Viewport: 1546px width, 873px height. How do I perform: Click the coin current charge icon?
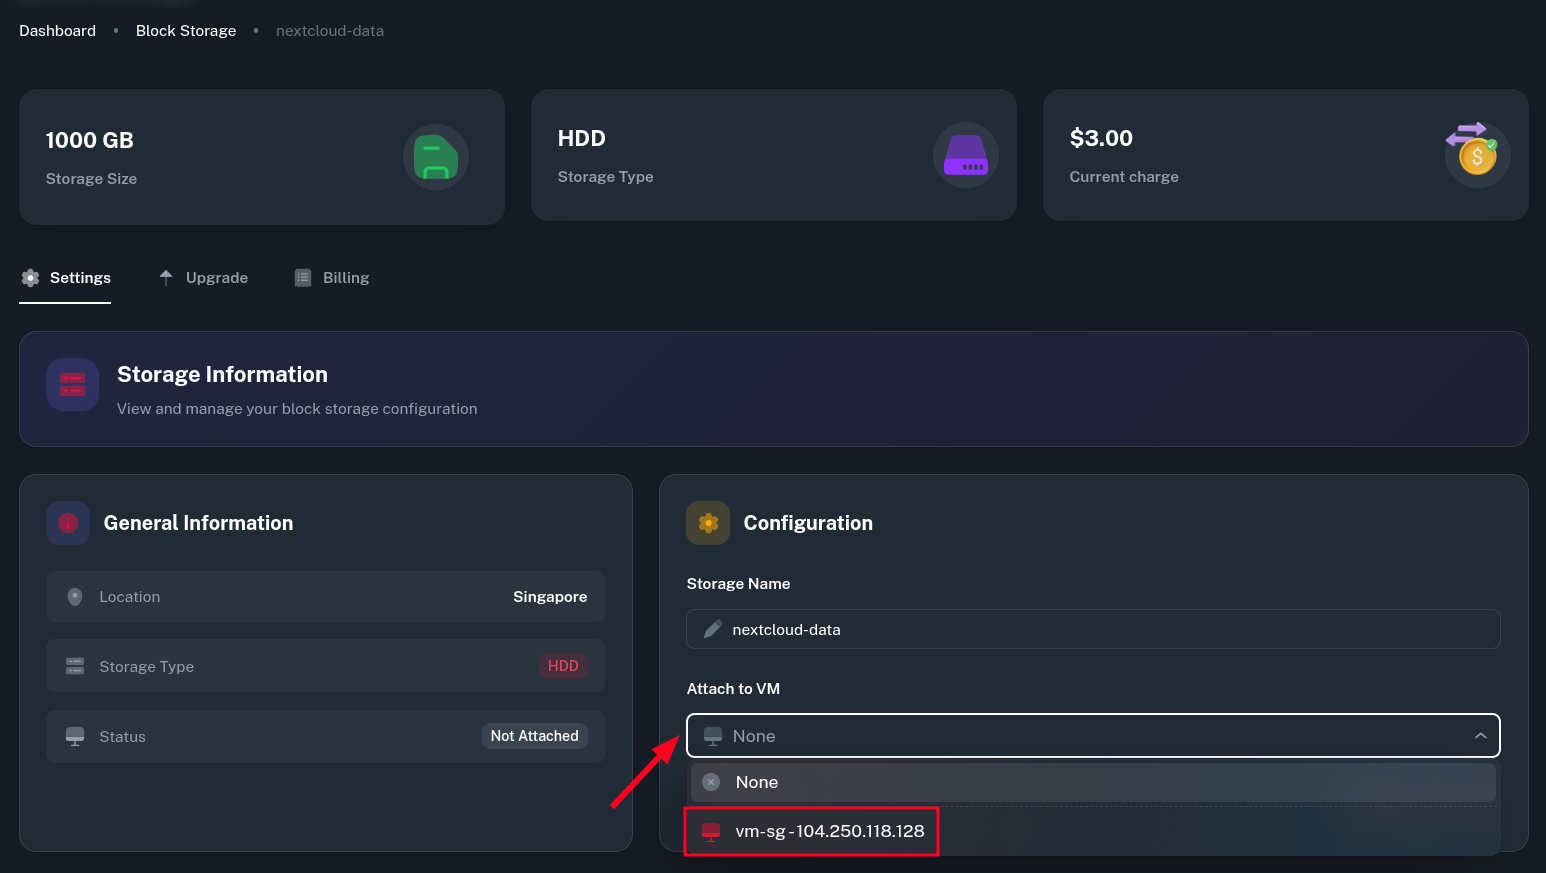click(1476, 154)
